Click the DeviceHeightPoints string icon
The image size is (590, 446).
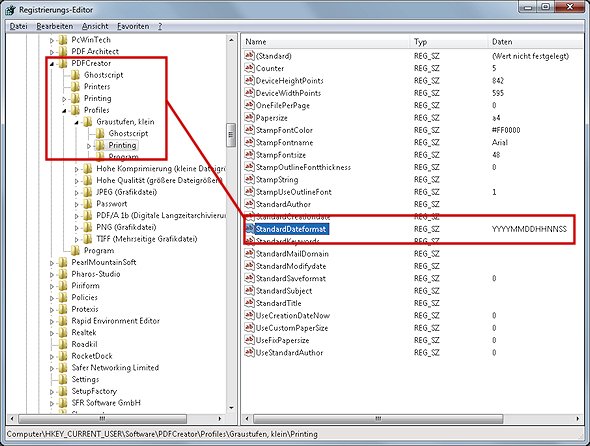pyautogui.click(x=249, y=81)
